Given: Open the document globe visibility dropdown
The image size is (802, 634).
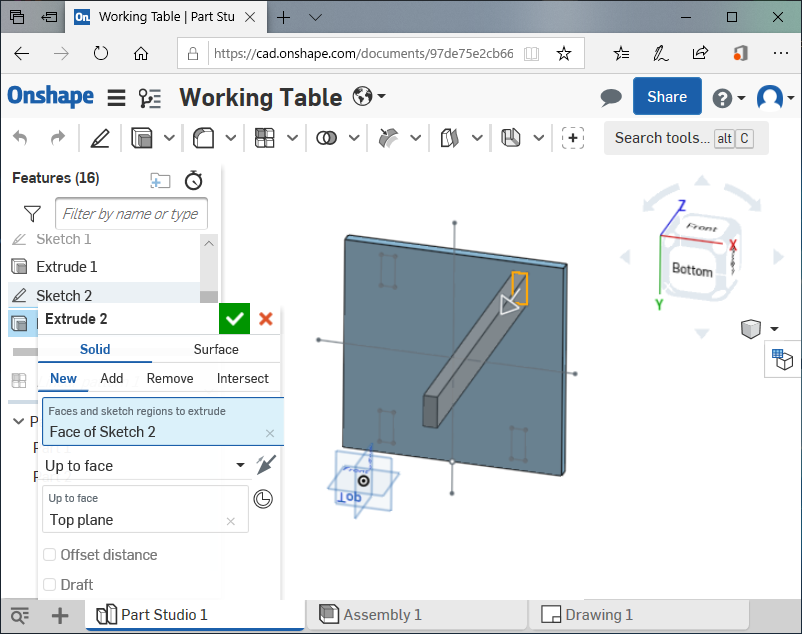Looking at the screenshot, I should [x=369, y=96].
